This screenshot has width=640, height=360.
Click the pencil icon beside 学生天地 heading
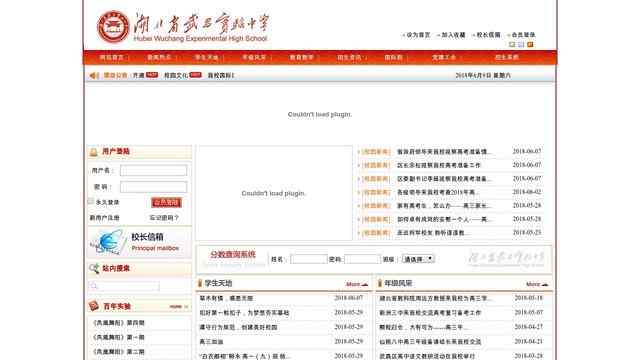pos(200,283)
